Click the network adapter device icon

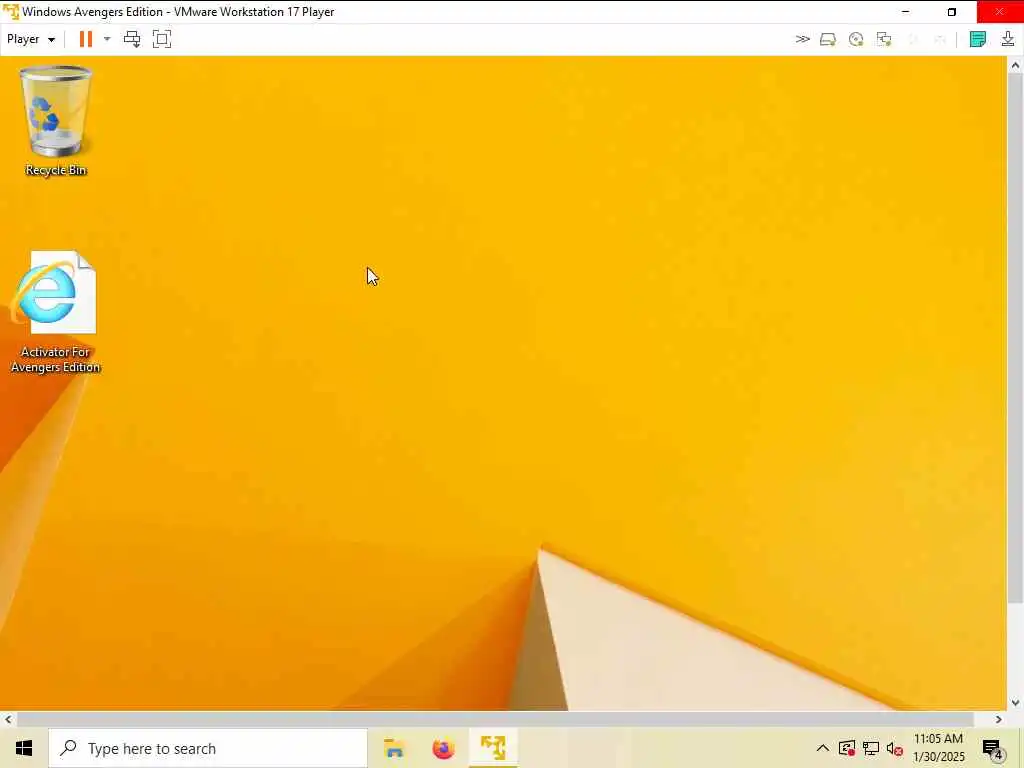coord(884,39)
